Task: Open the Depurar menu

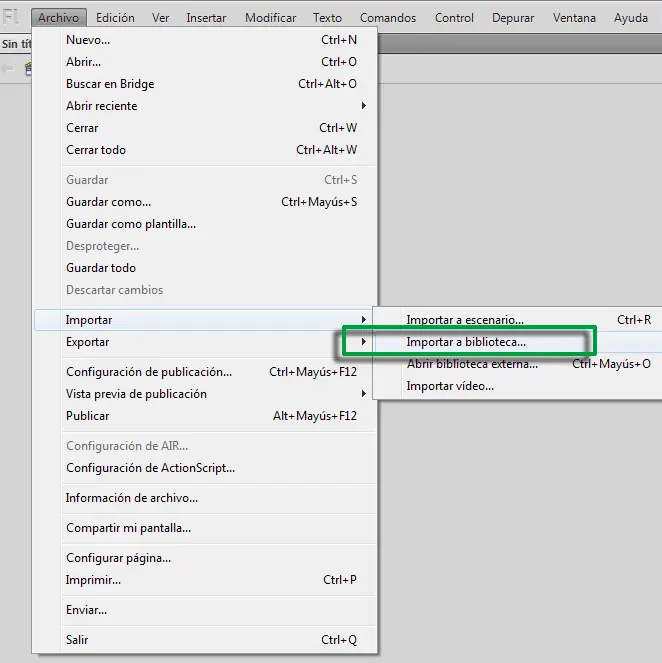Action: [x=513, y=18]
